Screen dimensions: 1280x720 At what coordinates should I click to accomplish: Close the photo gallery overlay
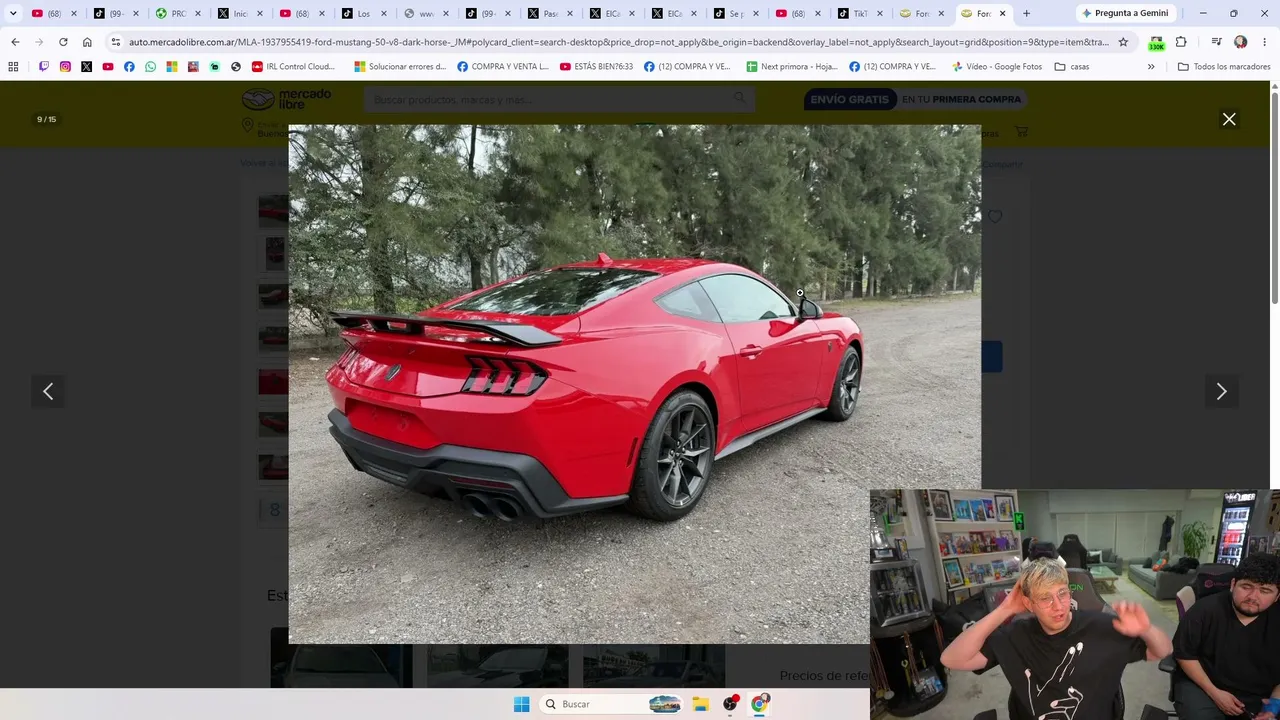pos(1229,119)
